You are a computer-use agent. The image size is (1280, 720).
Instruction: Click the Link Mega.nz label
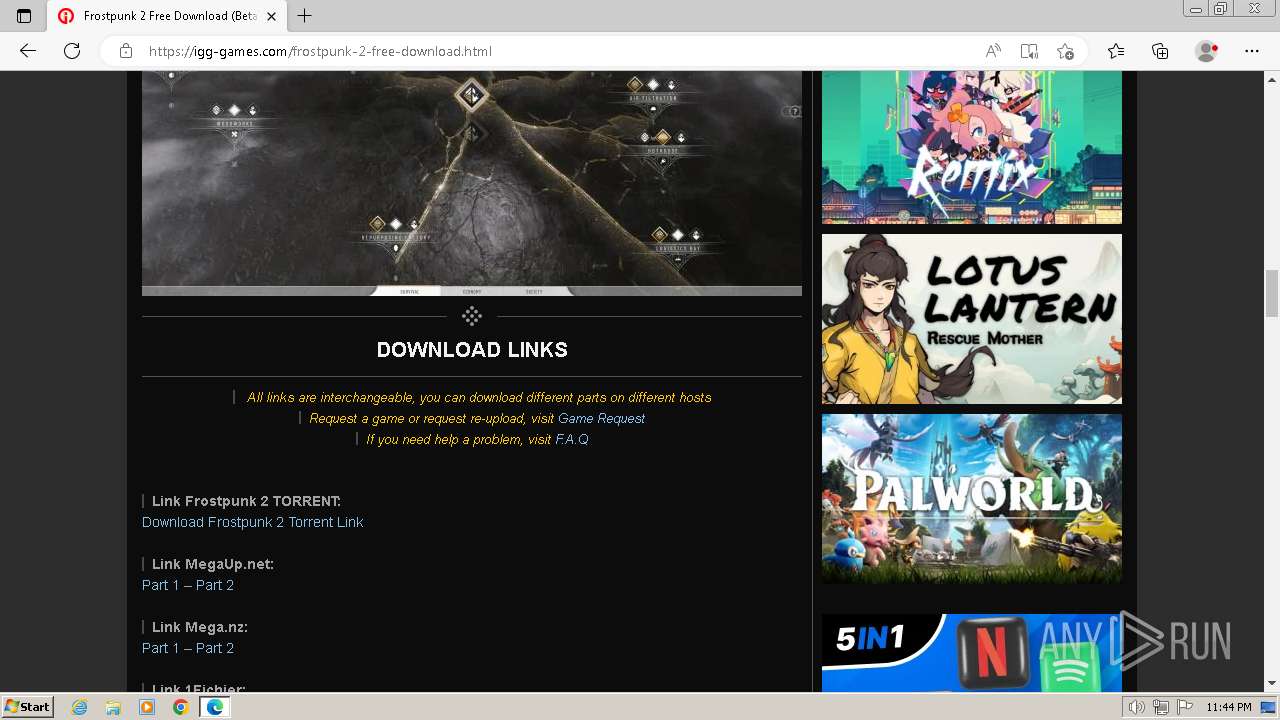[200, 627]
